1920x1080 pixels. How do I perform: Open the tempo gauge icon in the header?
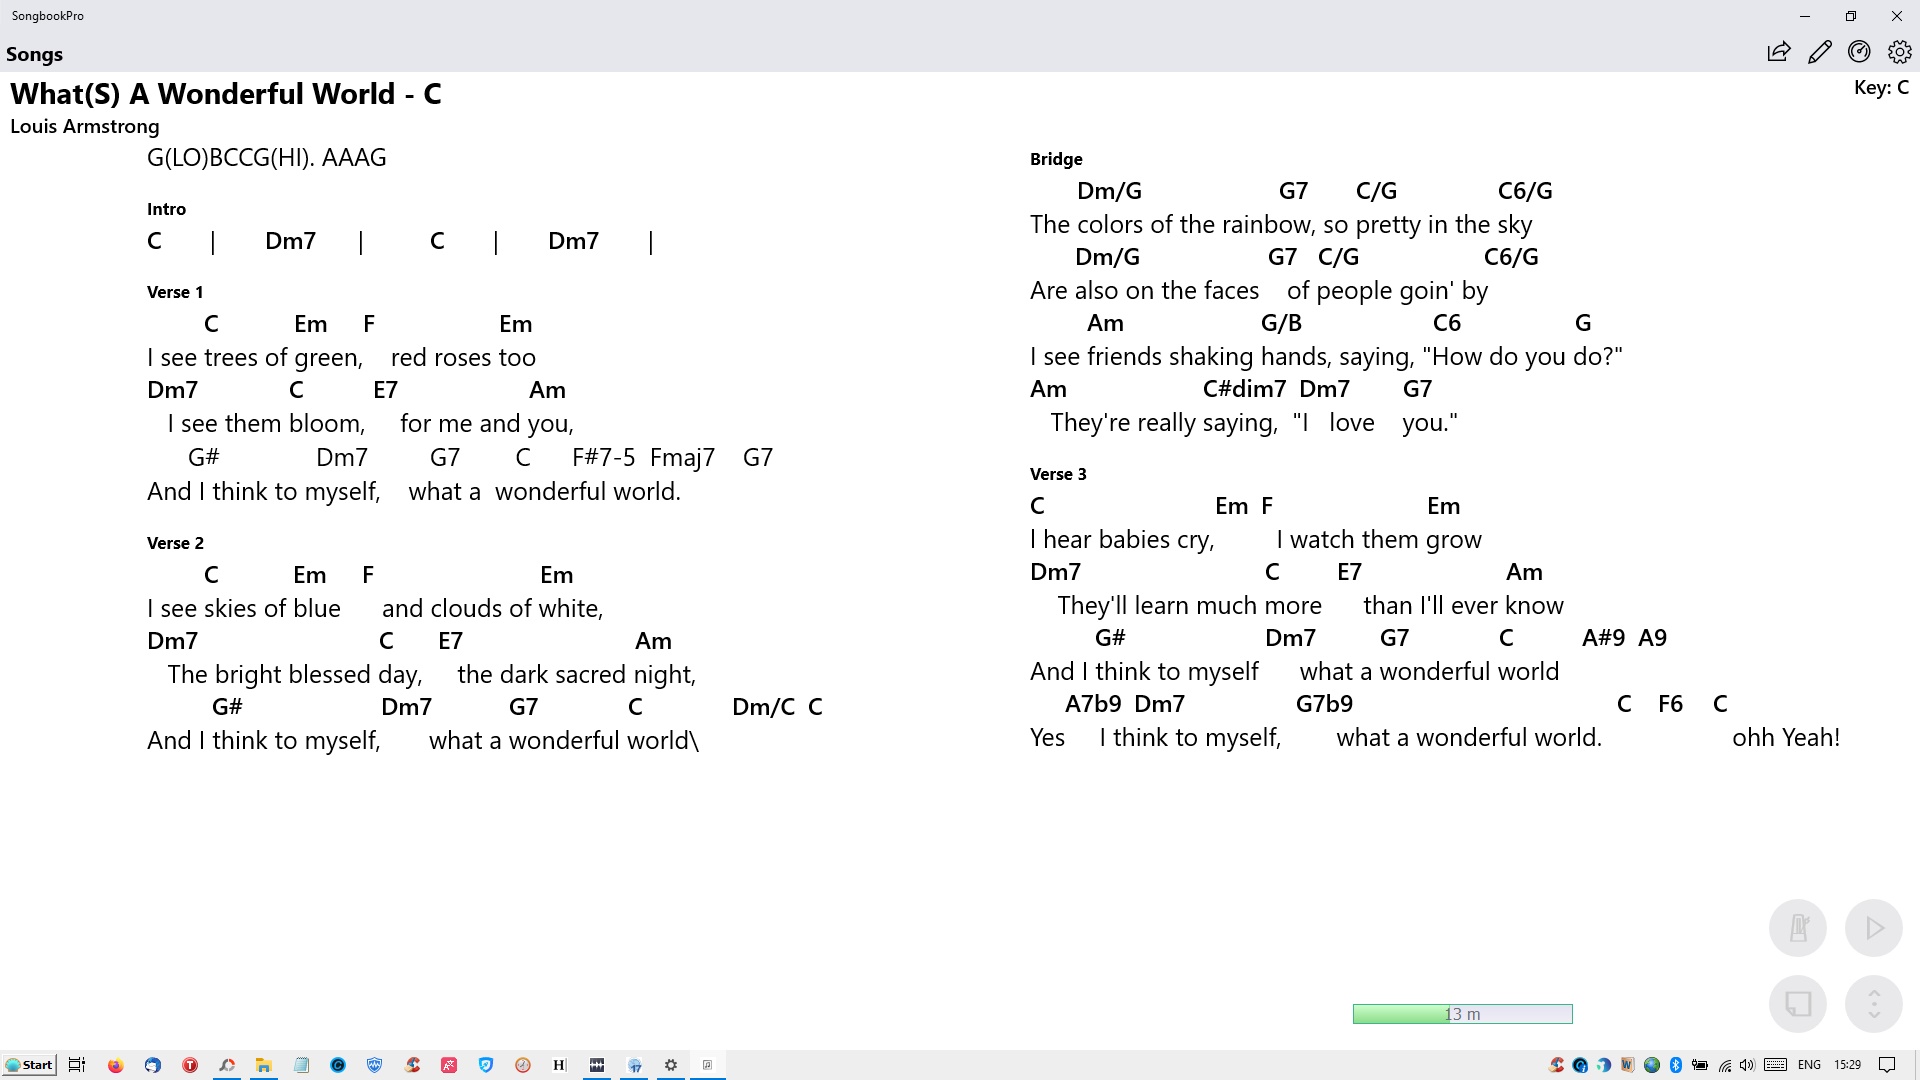(x=1859, y=52)
